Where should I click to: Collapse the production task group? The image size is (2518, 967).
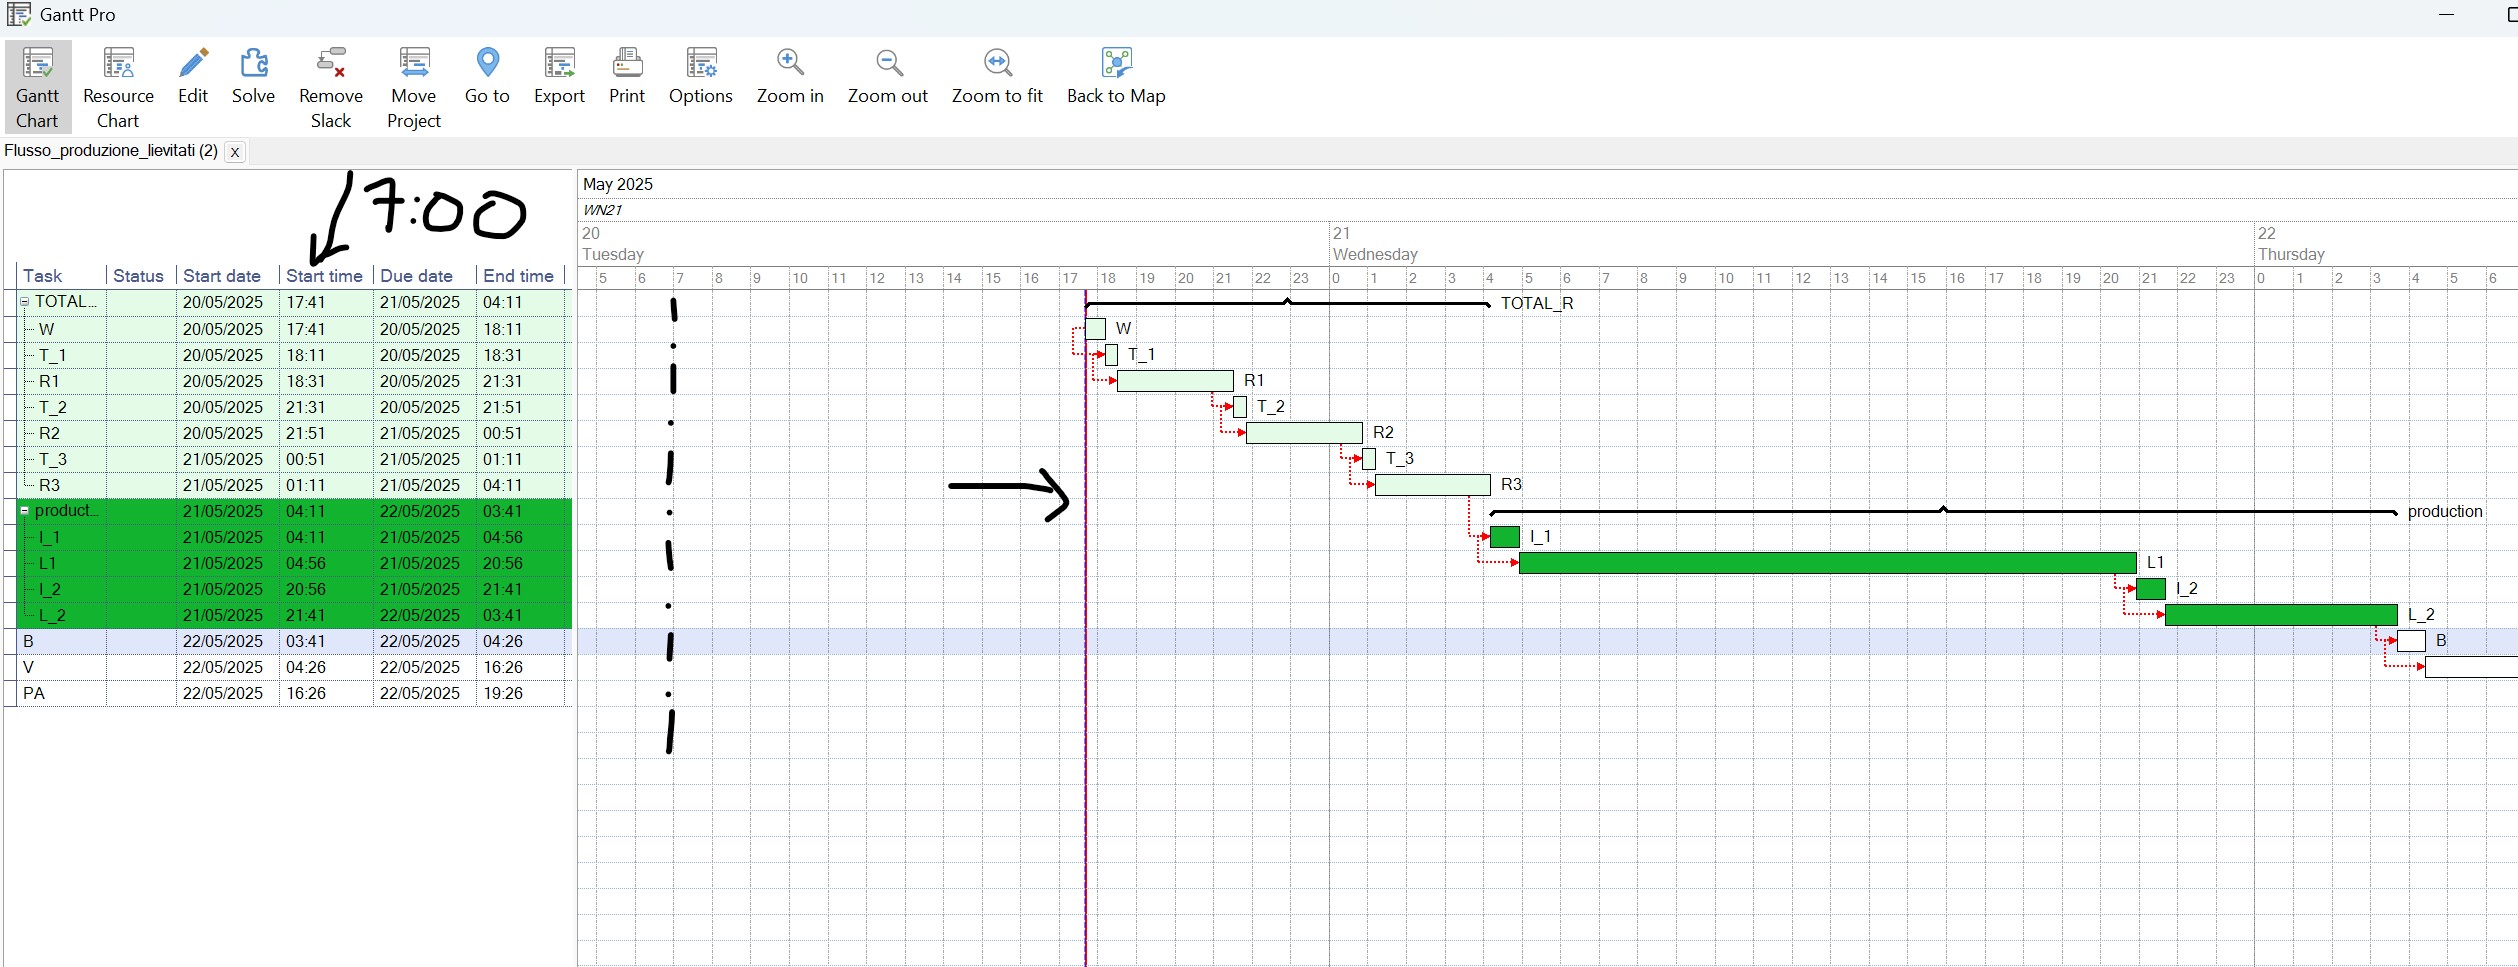[x=25, y=511]
